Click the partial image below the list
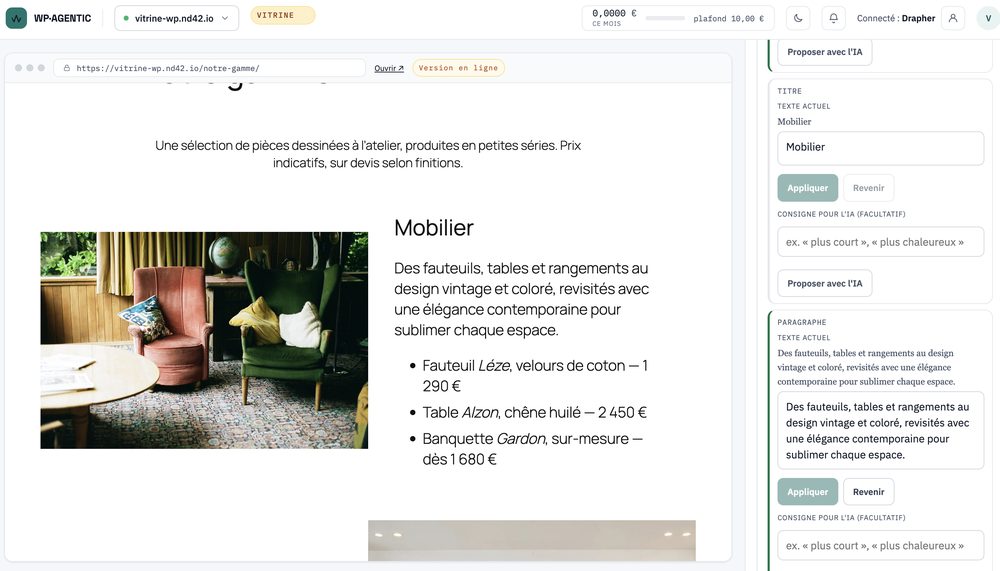This screenshot has width=1000, height=571. pyautogui.click(x=531, y=540)
